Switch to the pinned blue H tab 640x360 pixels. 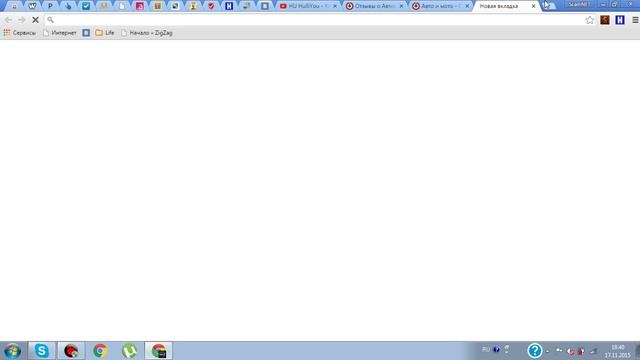(229, 6)
